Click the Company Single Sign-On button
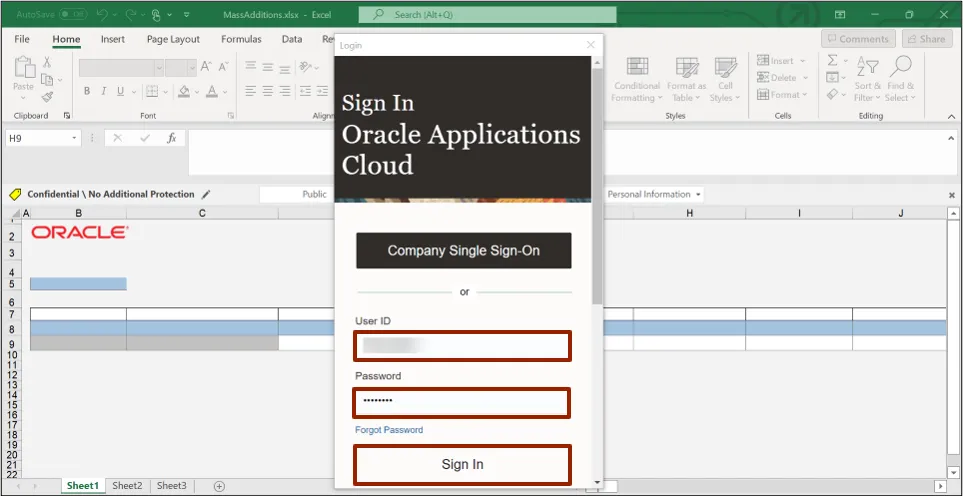 (x=463, y=251)
